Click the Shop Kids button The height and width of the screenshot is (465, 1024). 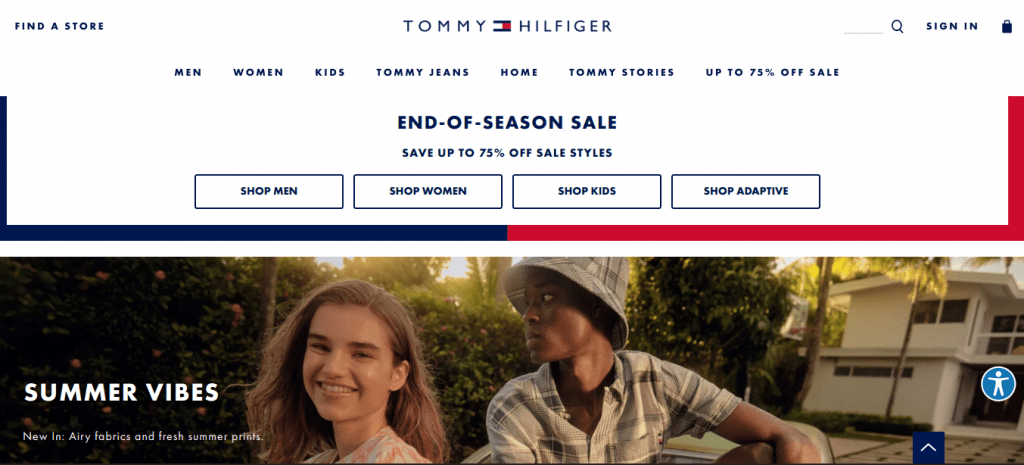click(x=586, y=191)
